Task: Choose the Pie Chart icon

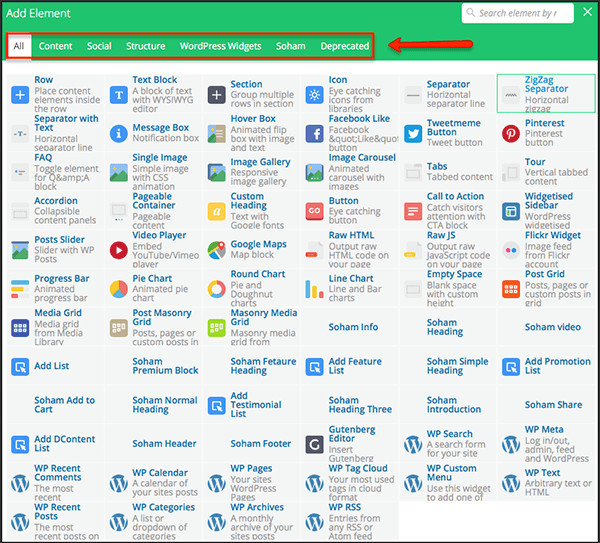Action: tap(119, 289)
